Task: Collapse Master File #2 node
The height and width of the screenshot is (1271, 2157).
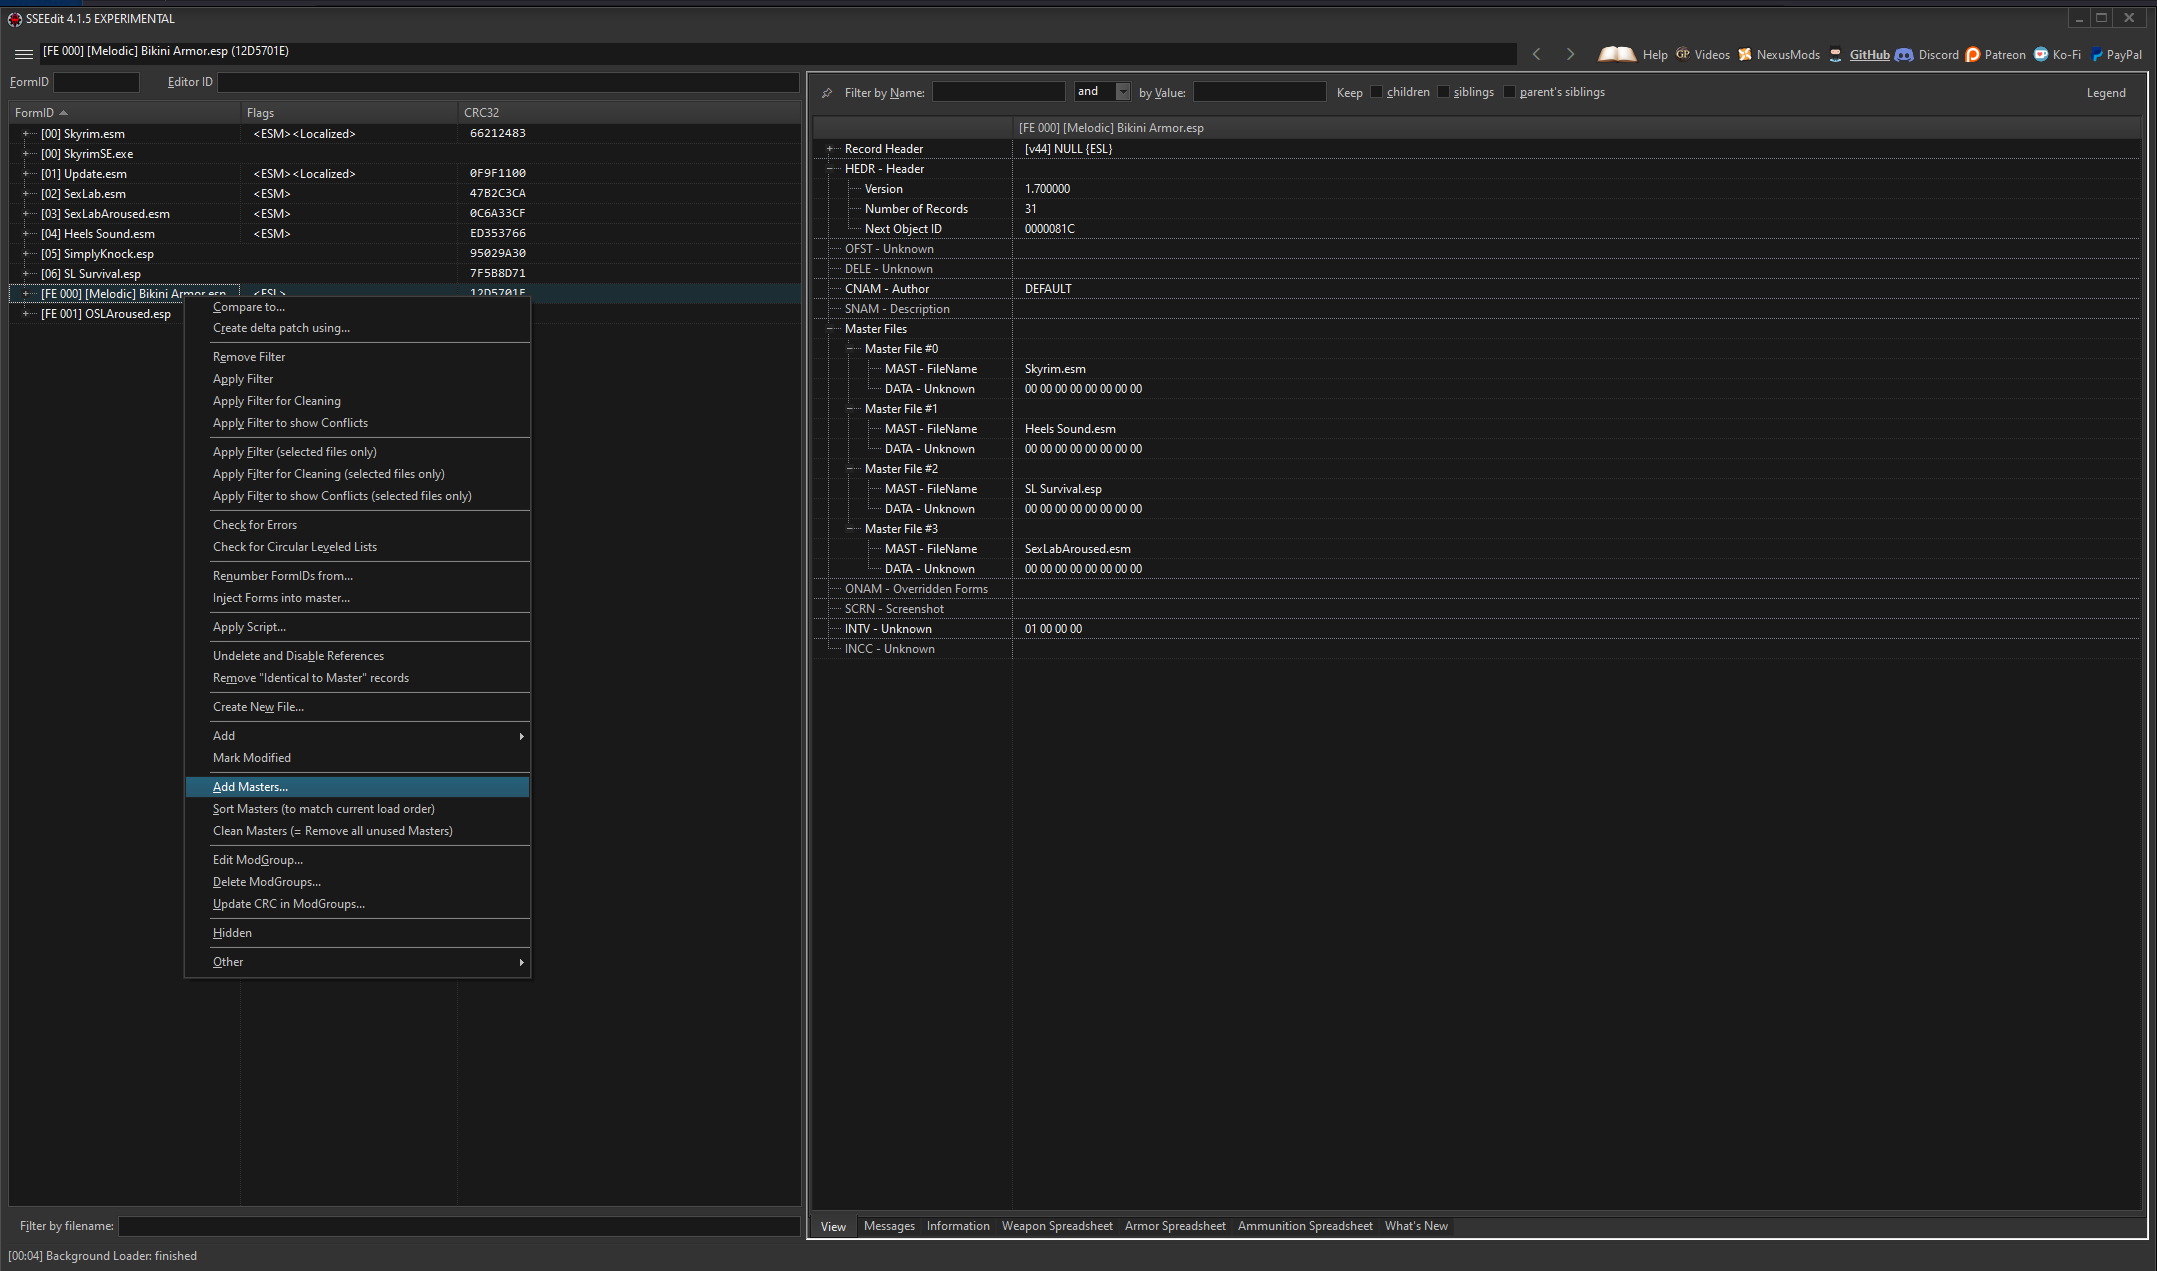Action: pos(850,469)
